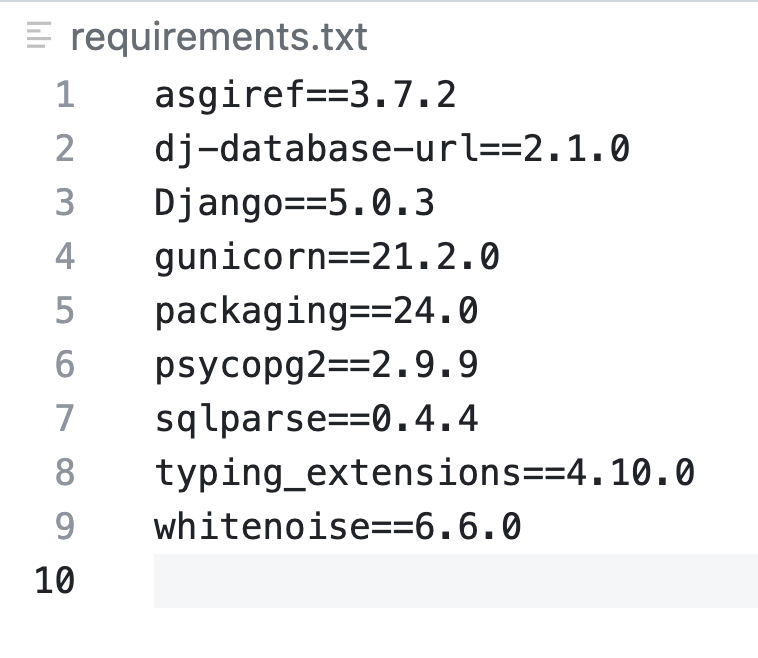Screen dimensions: 758x658
Task: Place cursor on psycopg2==2.9.9 line
Action: 316,365
